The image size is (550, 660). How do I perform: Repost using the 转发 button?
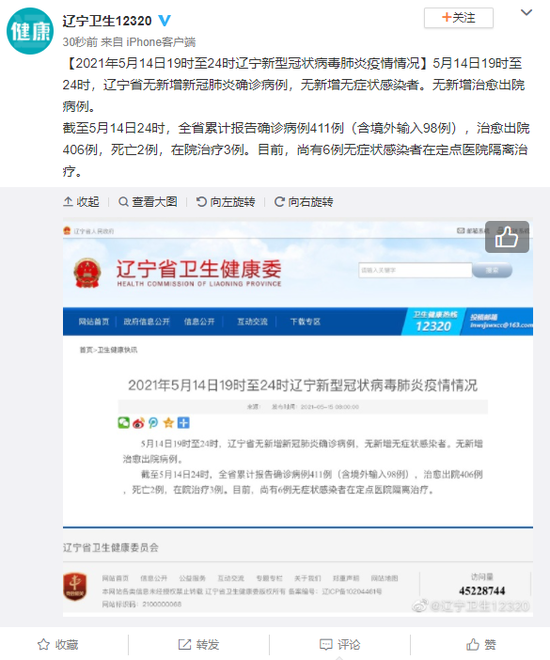coord(199,644)
